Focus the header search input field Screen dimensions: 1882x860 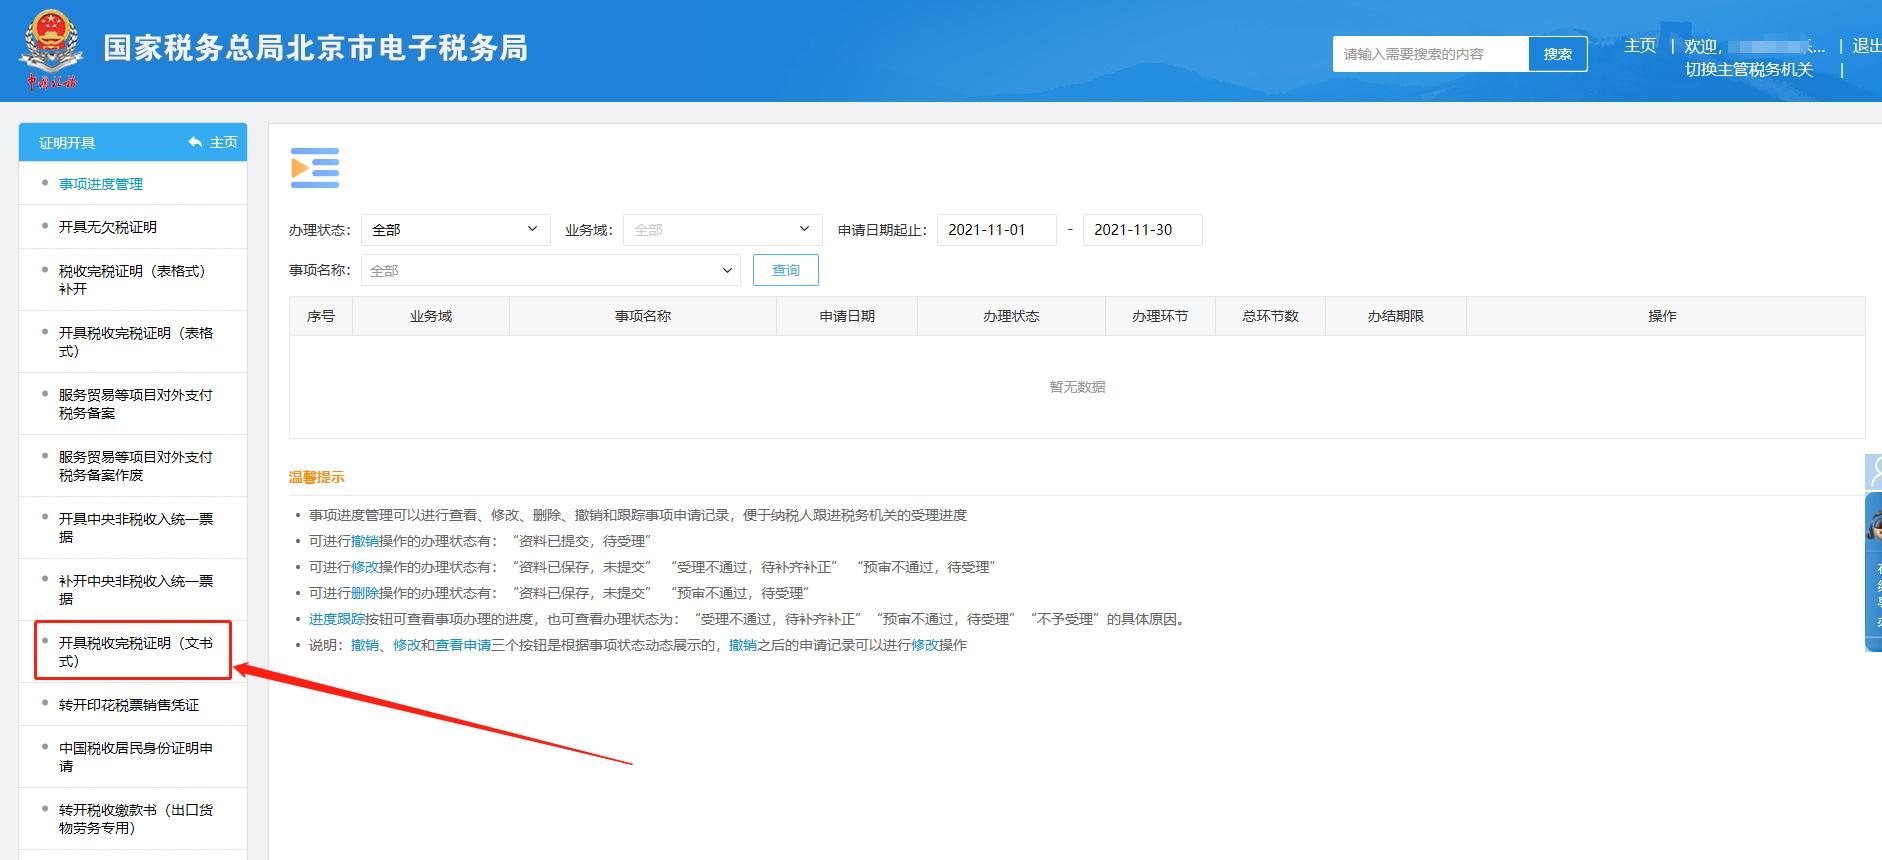click(1430, 54)
